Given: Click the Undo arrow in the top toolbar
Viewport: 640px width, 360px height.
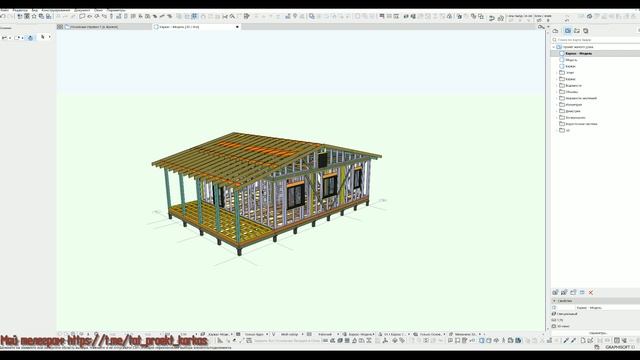Looking at the screenshot, I should tap(3, 16).
